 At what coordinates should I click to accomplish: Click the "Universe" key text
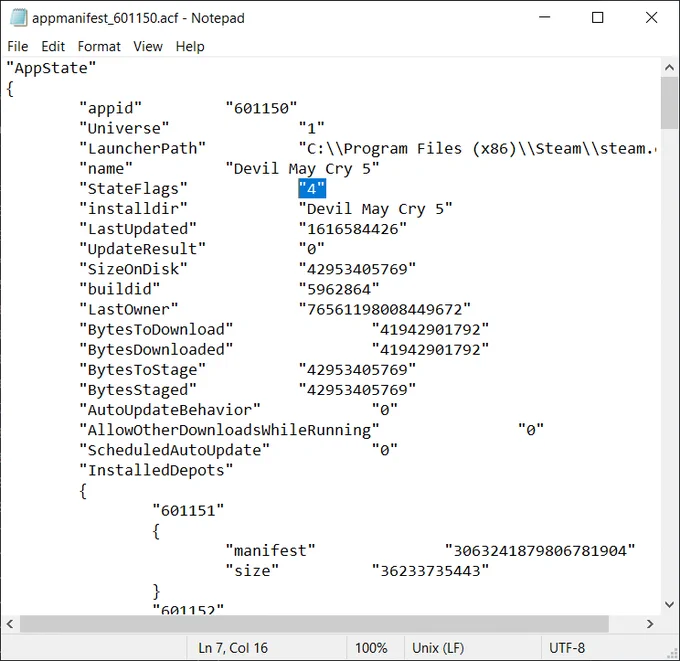[124, 128]
